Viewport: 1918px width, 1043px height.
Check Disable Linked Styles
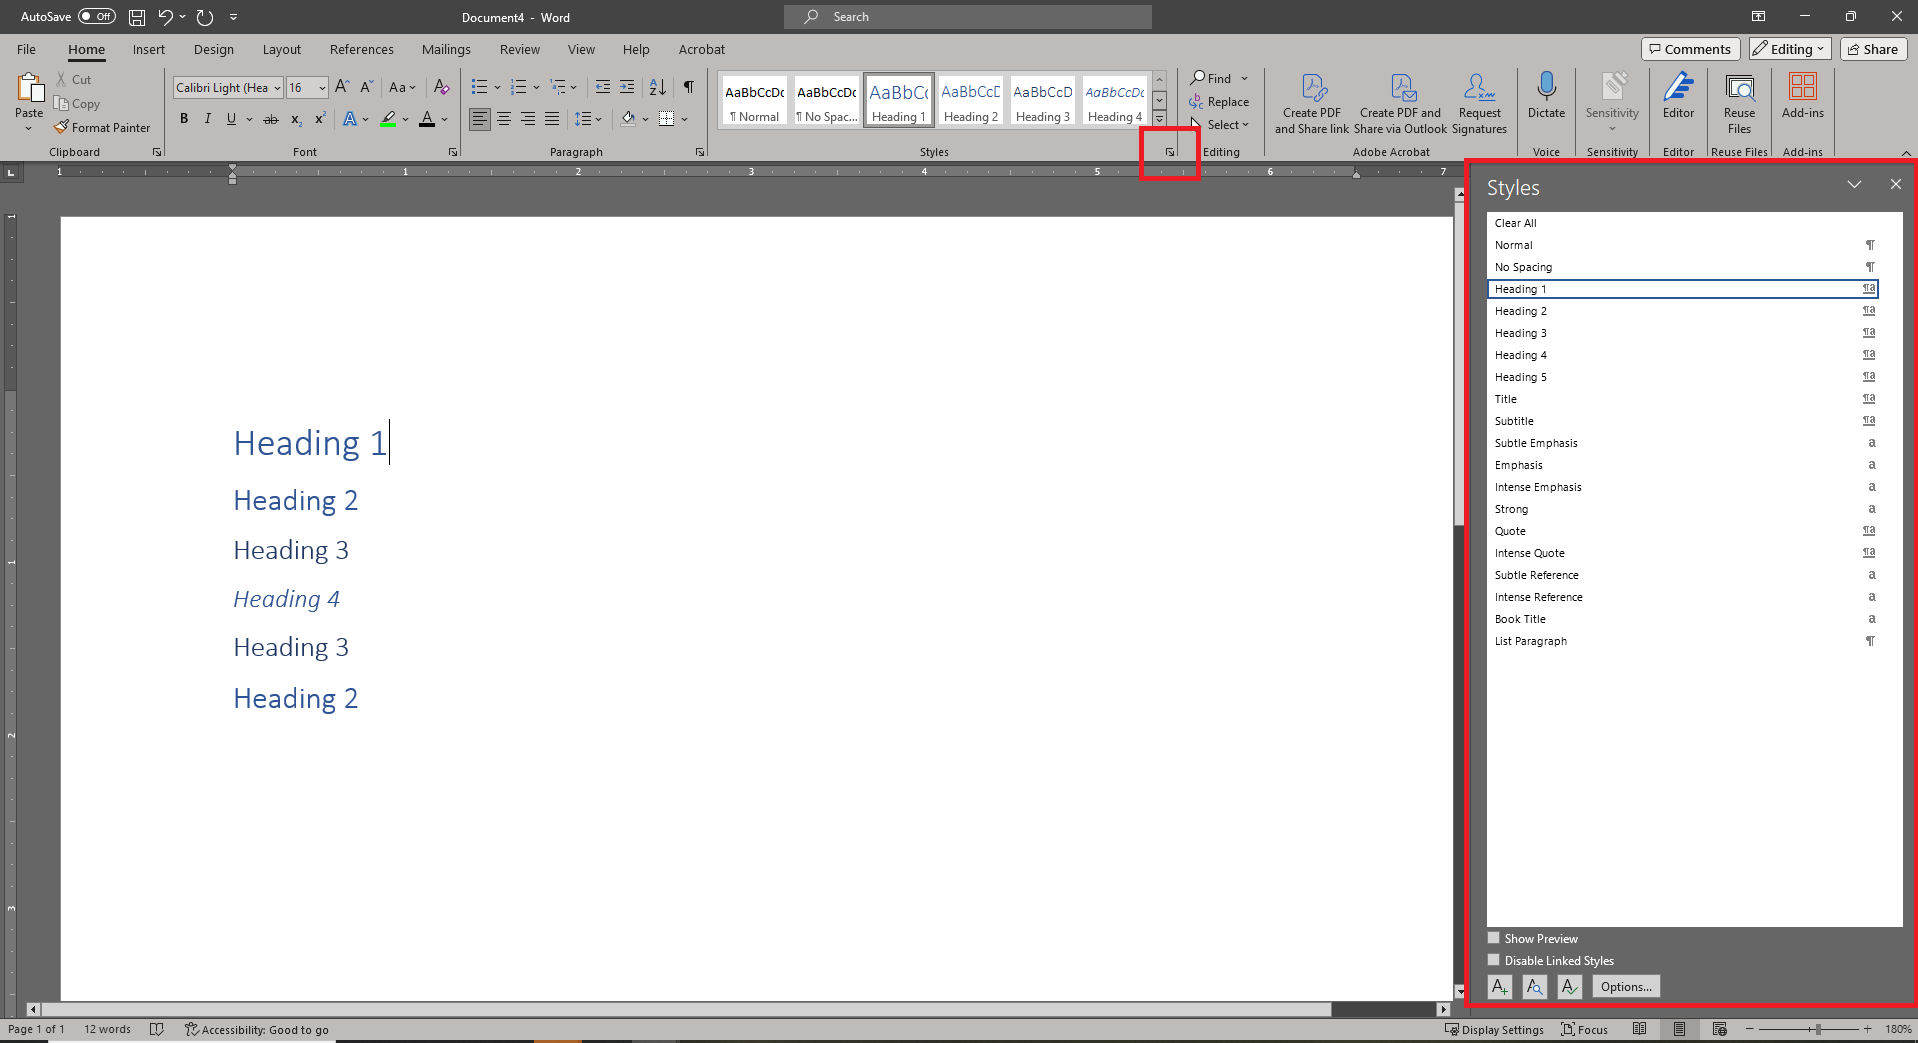[x=1494, y=960]
